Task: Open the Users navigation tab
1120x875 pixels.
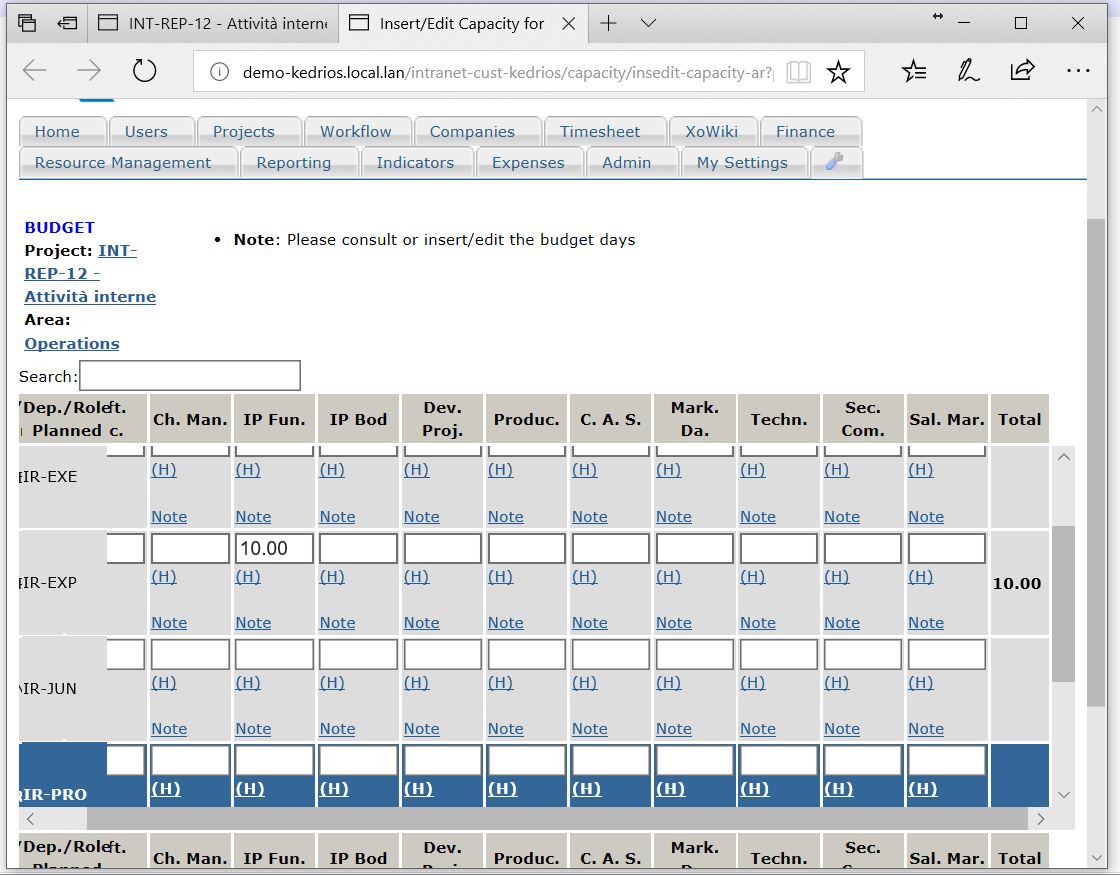Action: click(146, 131)
